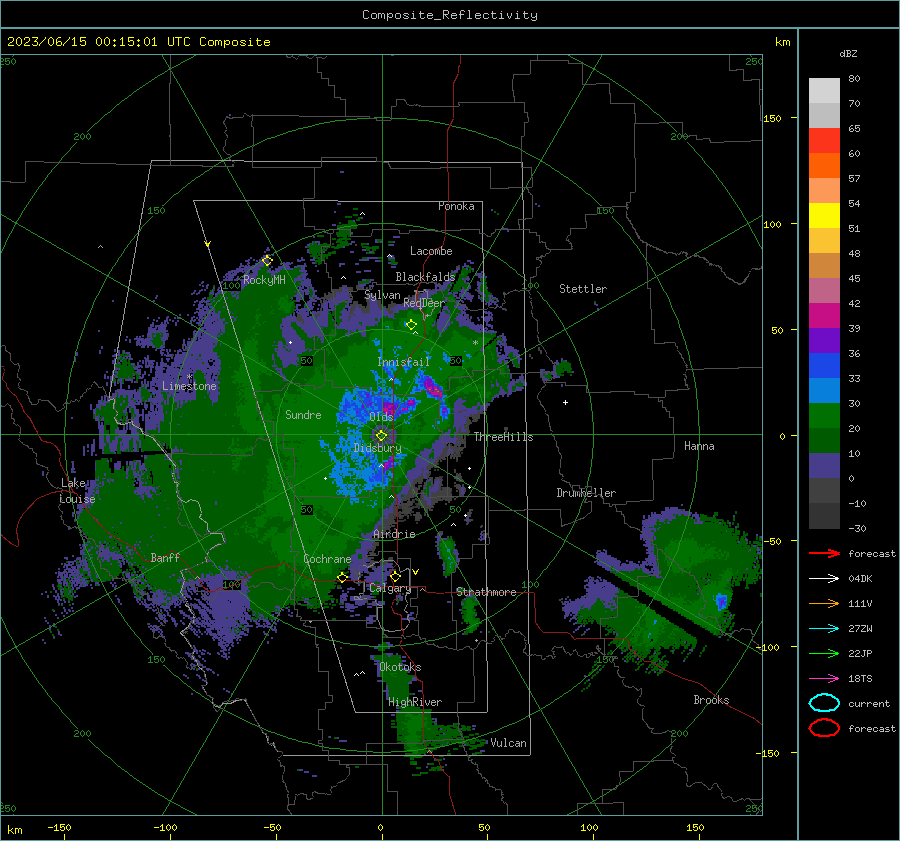
Task: Click the 80 value on dBZ scale
Action: click(x=854, y=79)
